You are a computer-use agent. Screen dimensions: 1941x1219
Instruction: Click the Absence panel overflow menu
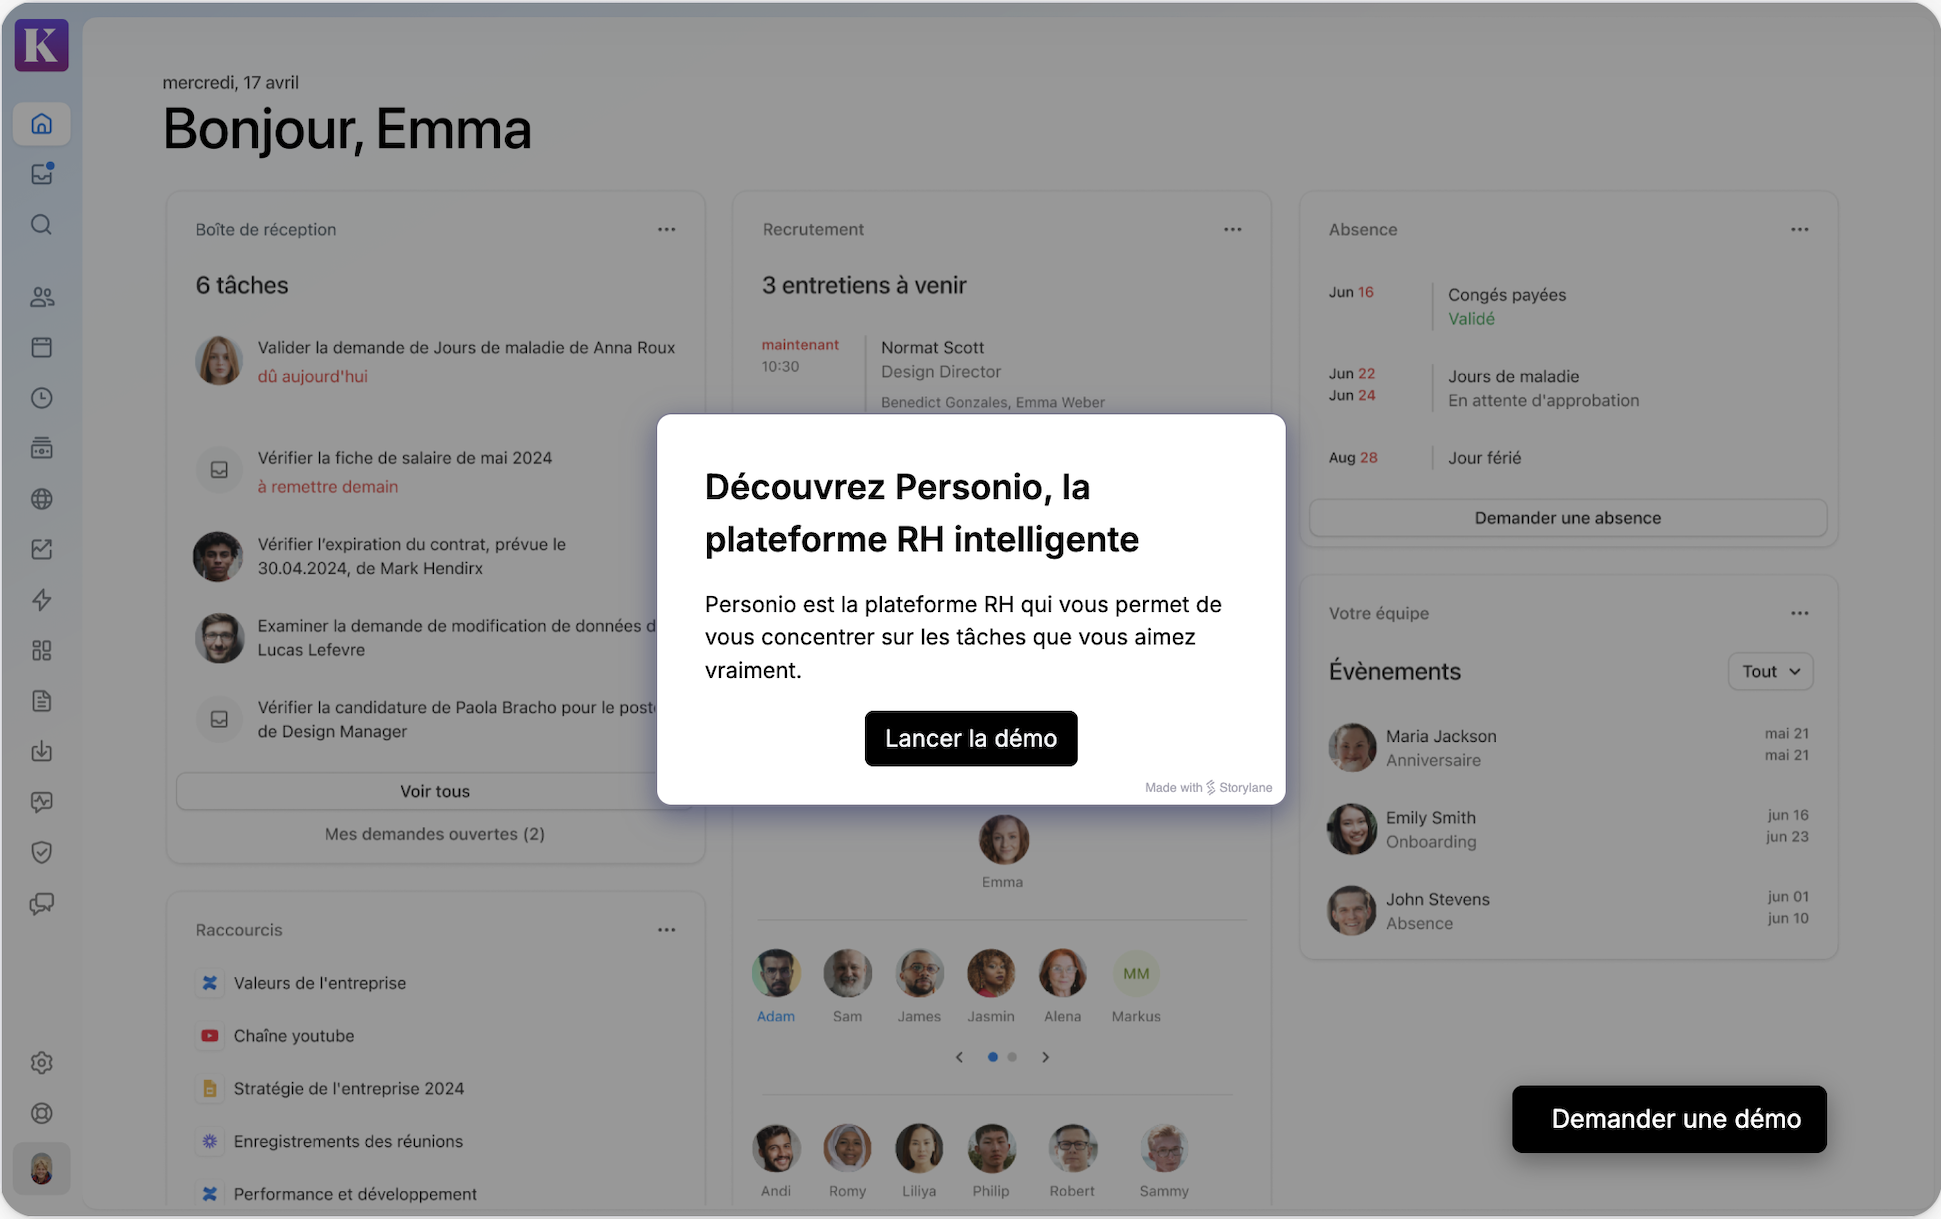pyautogui.click(x=1799, y=229)
